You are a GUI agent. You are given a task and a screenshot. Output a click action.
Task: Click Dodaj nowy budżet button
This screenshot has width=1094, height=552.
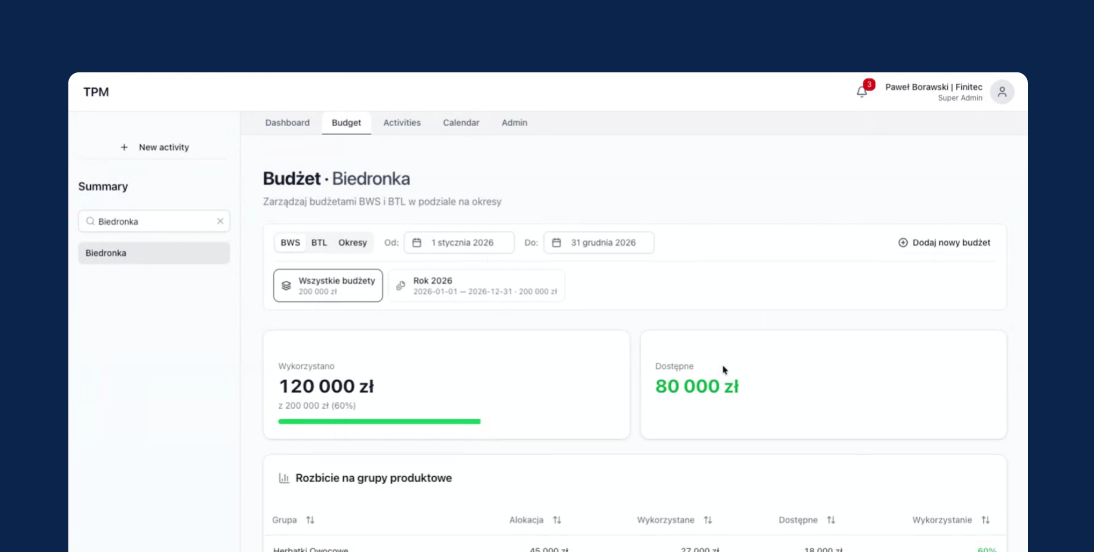coord(944,243)
